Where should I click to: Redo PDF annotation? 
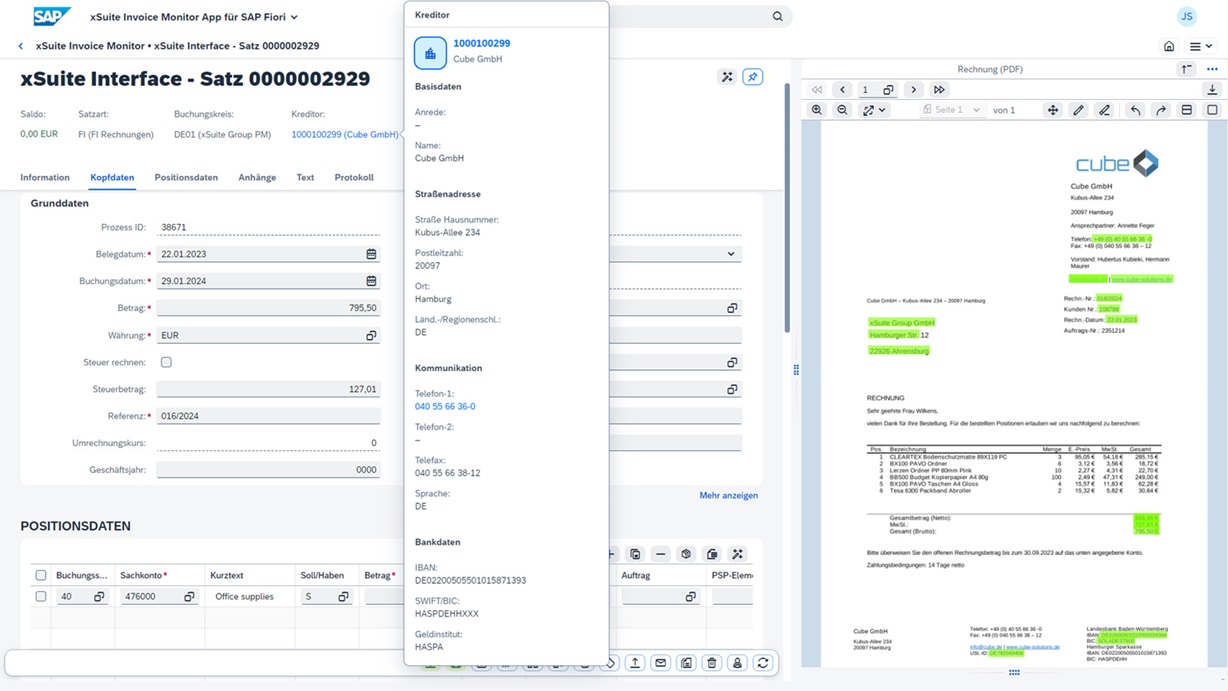[x=1161, y=110]
